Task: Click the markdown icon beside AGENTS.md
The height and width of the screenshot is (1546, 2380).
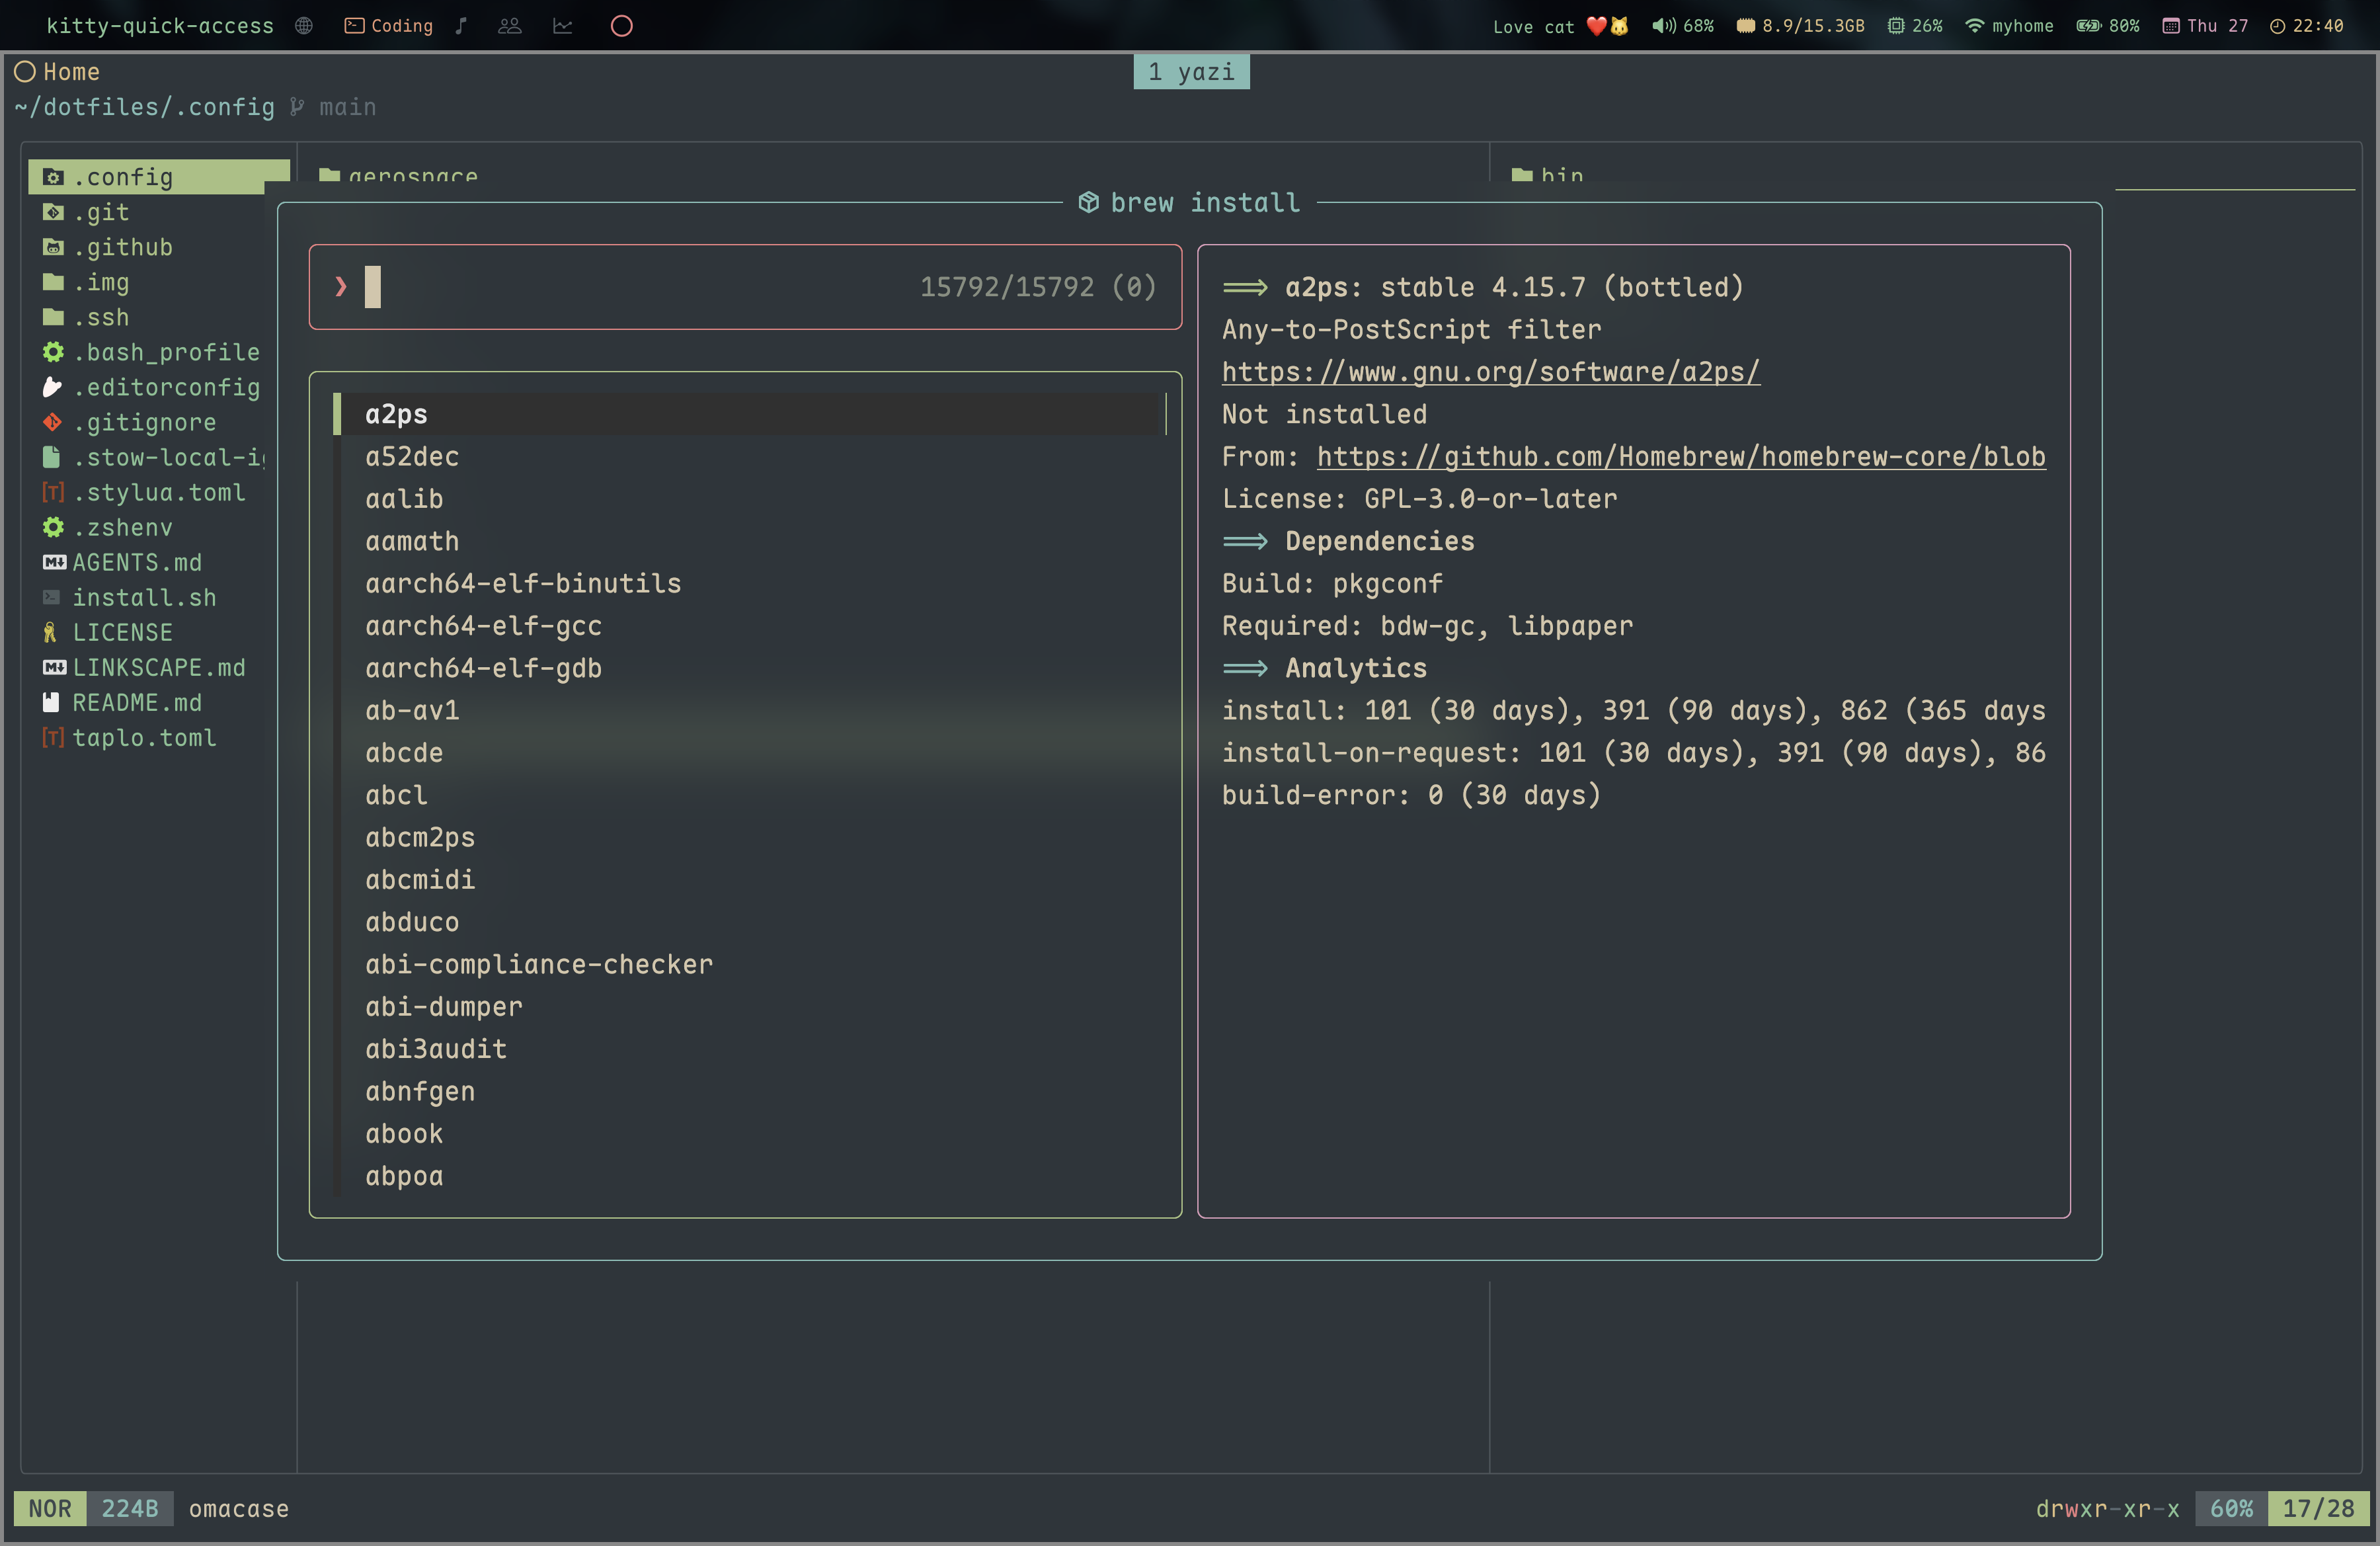Action: tap(54, 562)
